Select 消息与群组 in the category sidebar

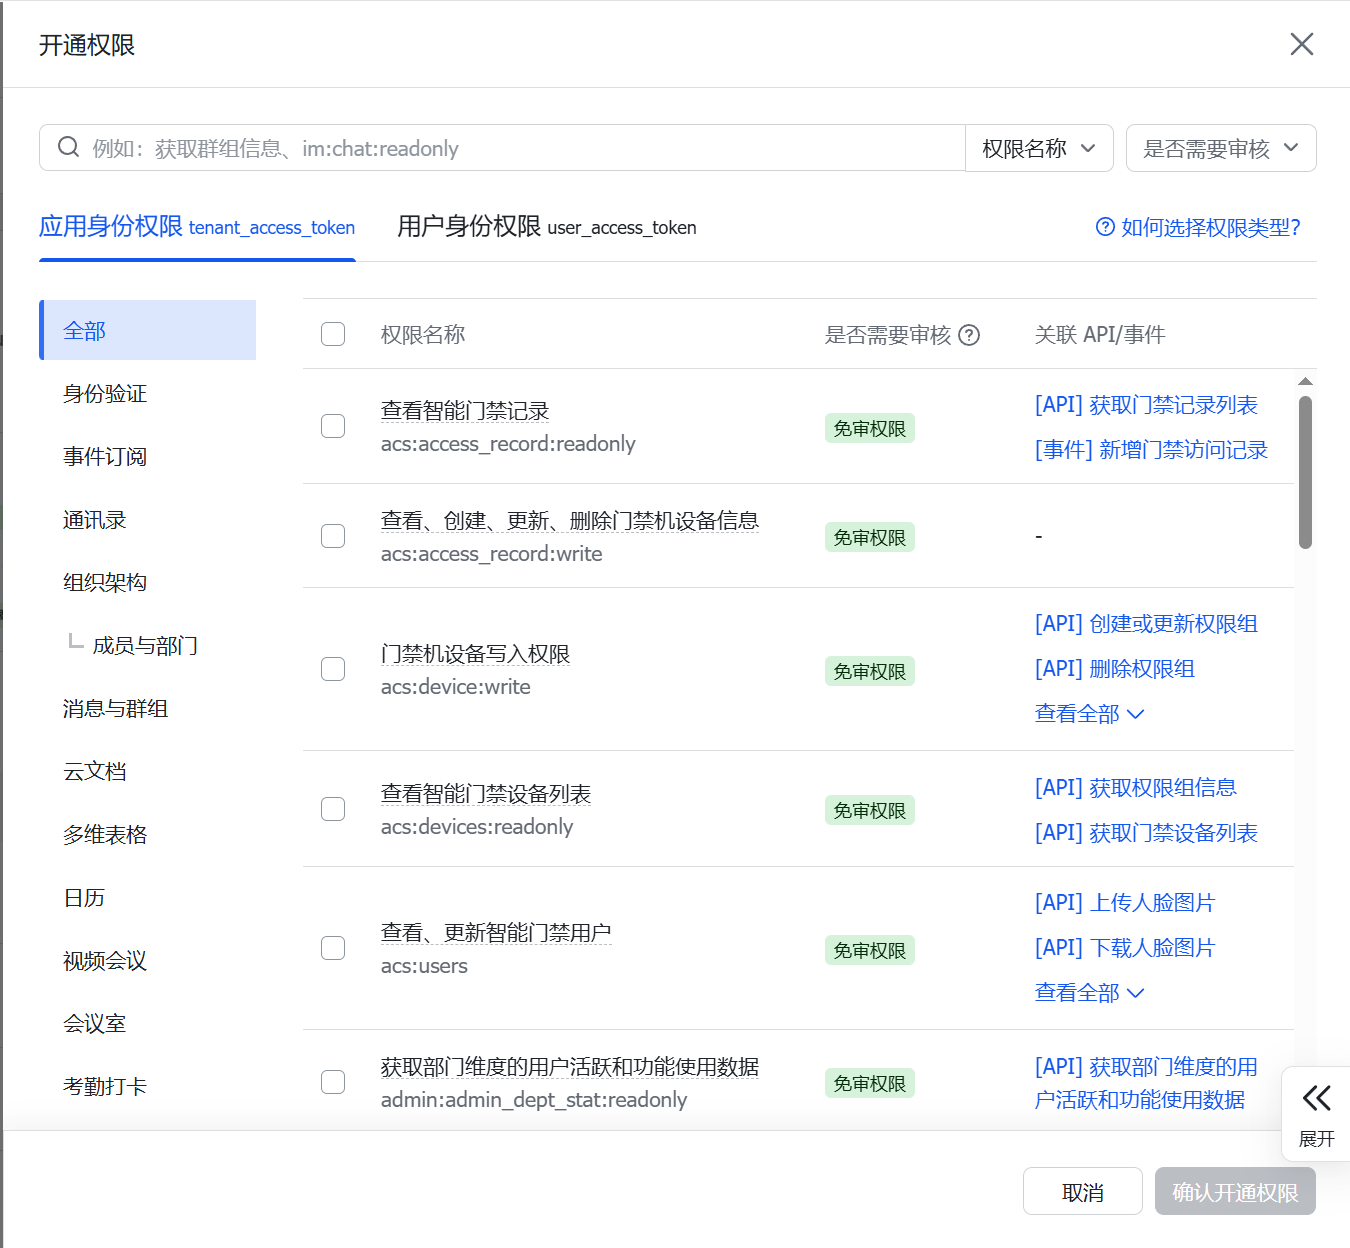(115, 709)
